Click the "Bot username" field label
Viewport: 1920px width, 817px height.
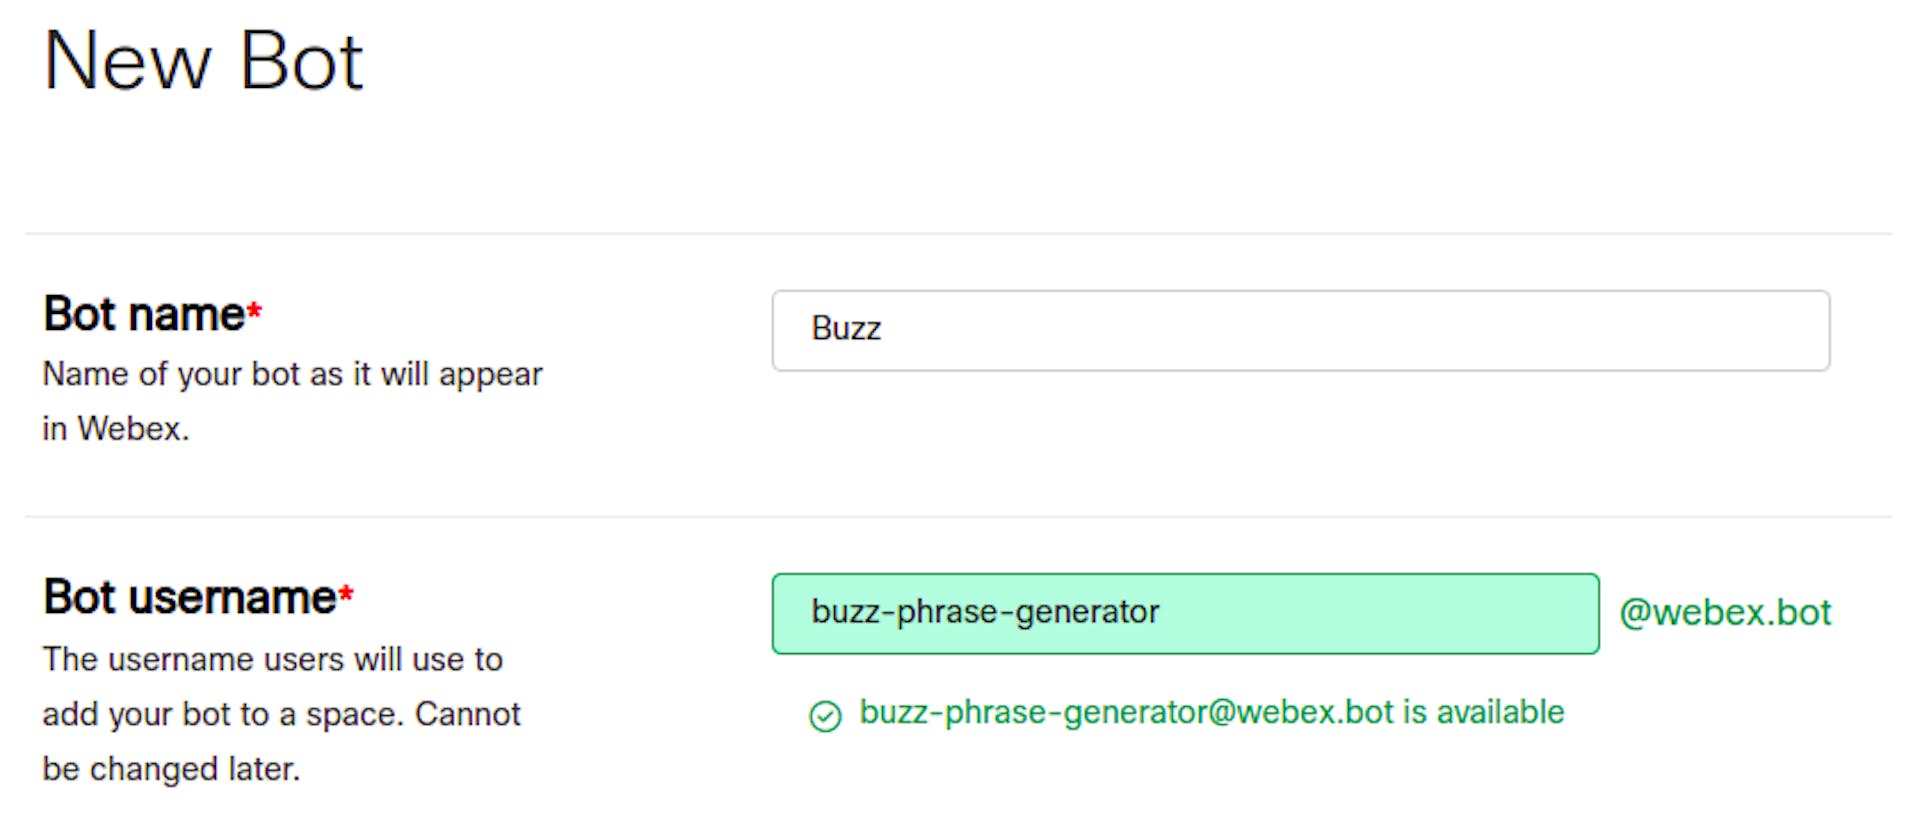(190, 597)
